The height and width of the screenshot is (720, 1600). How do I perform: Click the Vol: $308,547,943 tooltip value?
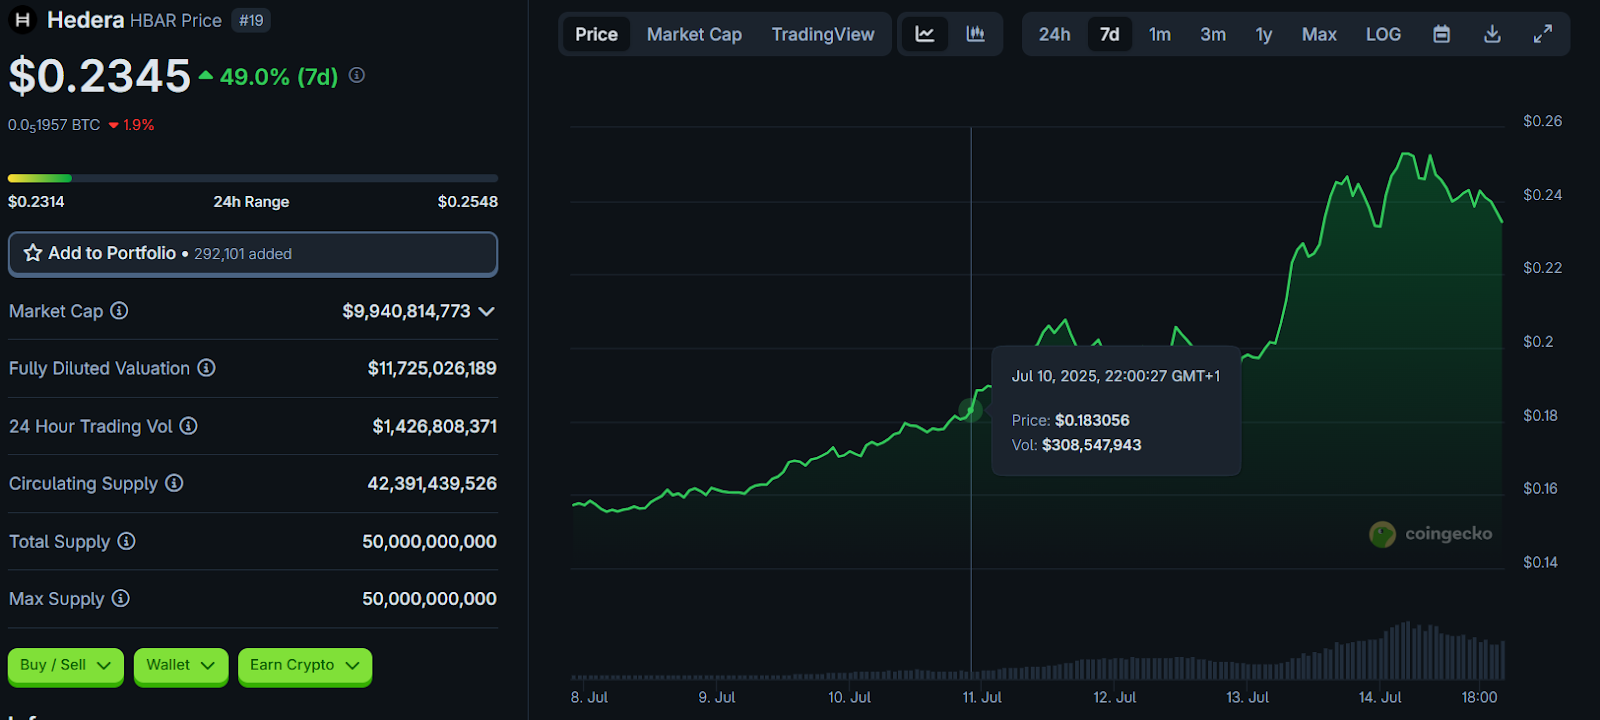pos(1076,445)
